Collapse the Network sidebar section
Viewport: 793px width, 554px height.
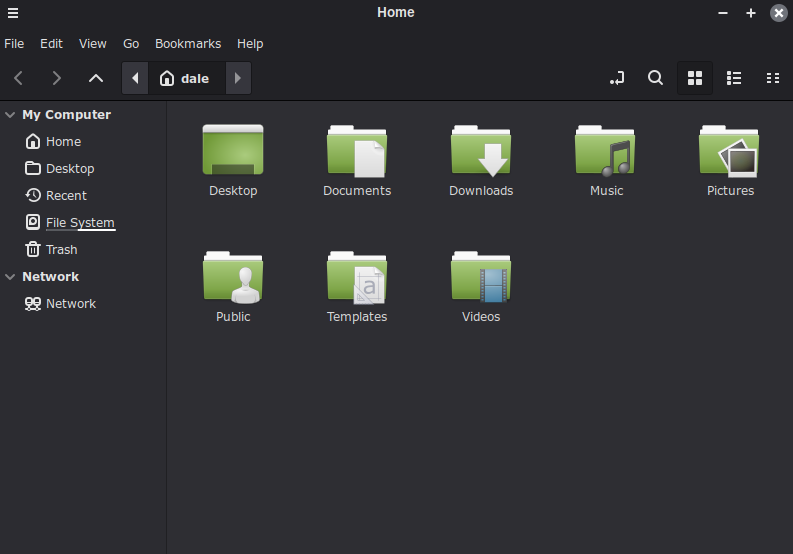coord(10,277)
